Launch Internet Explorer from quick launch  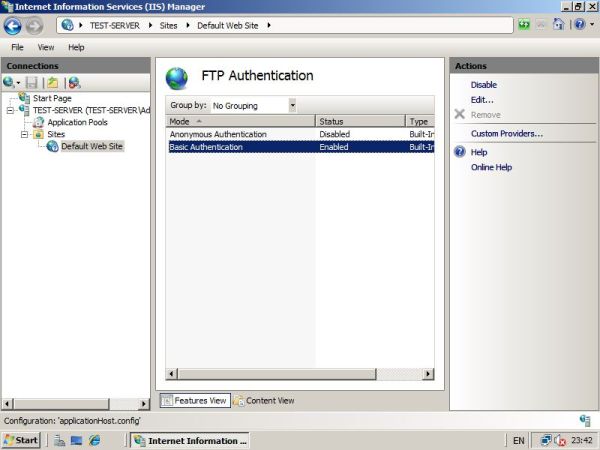tap(94, 441)
